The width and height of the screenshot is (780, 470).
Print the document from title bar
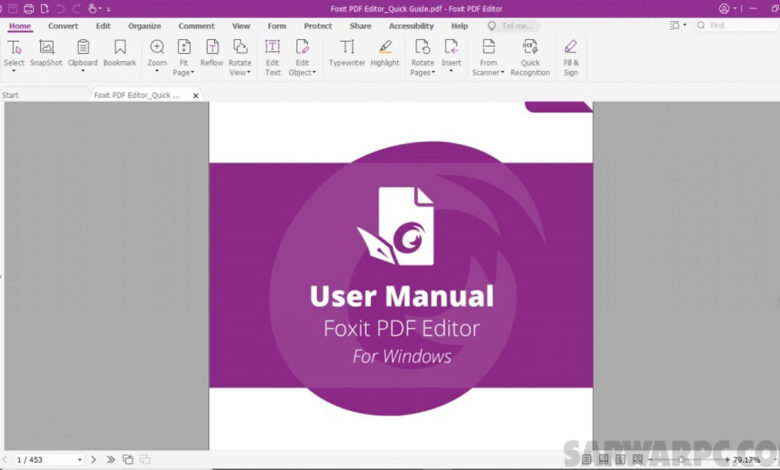coord(29,8)
